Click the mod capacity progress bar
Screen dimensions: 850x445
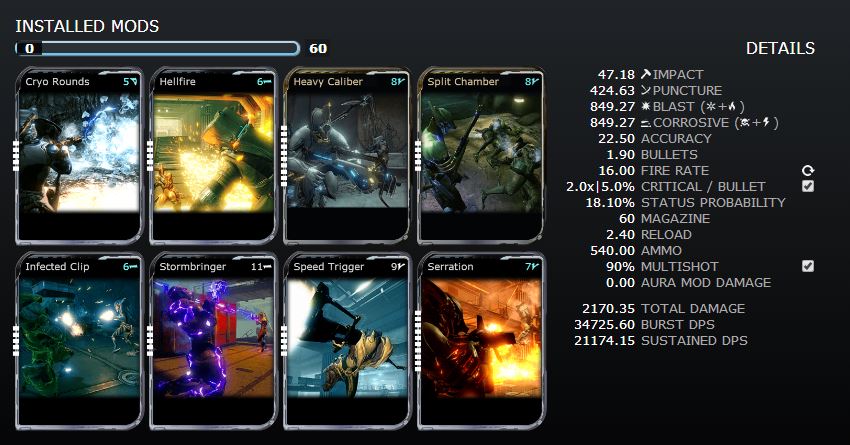(158, 48)
